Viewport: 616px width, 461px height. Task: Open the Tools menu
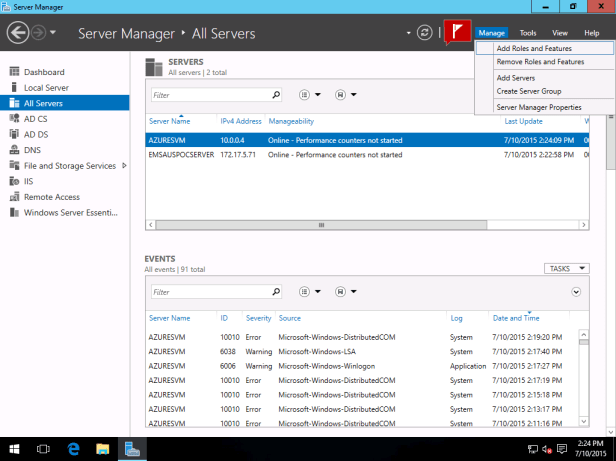pos(528,33)
